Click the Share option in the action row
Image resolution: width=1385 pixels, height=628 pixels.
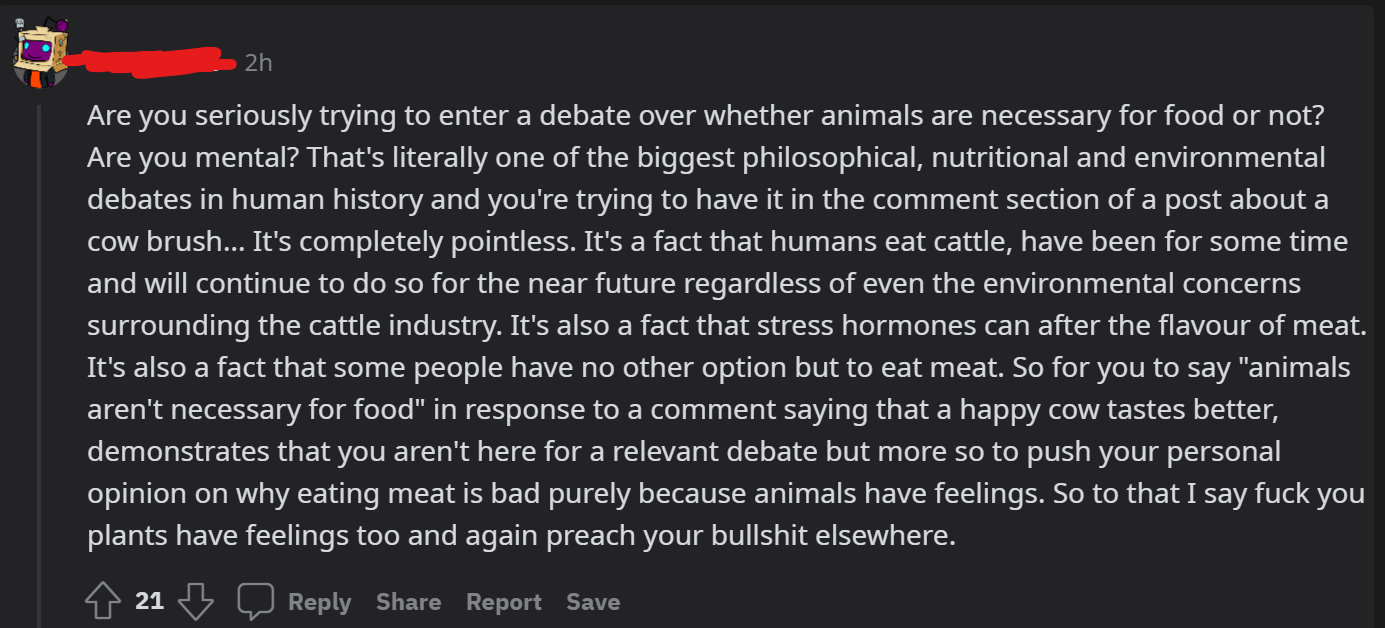point(408,601)
